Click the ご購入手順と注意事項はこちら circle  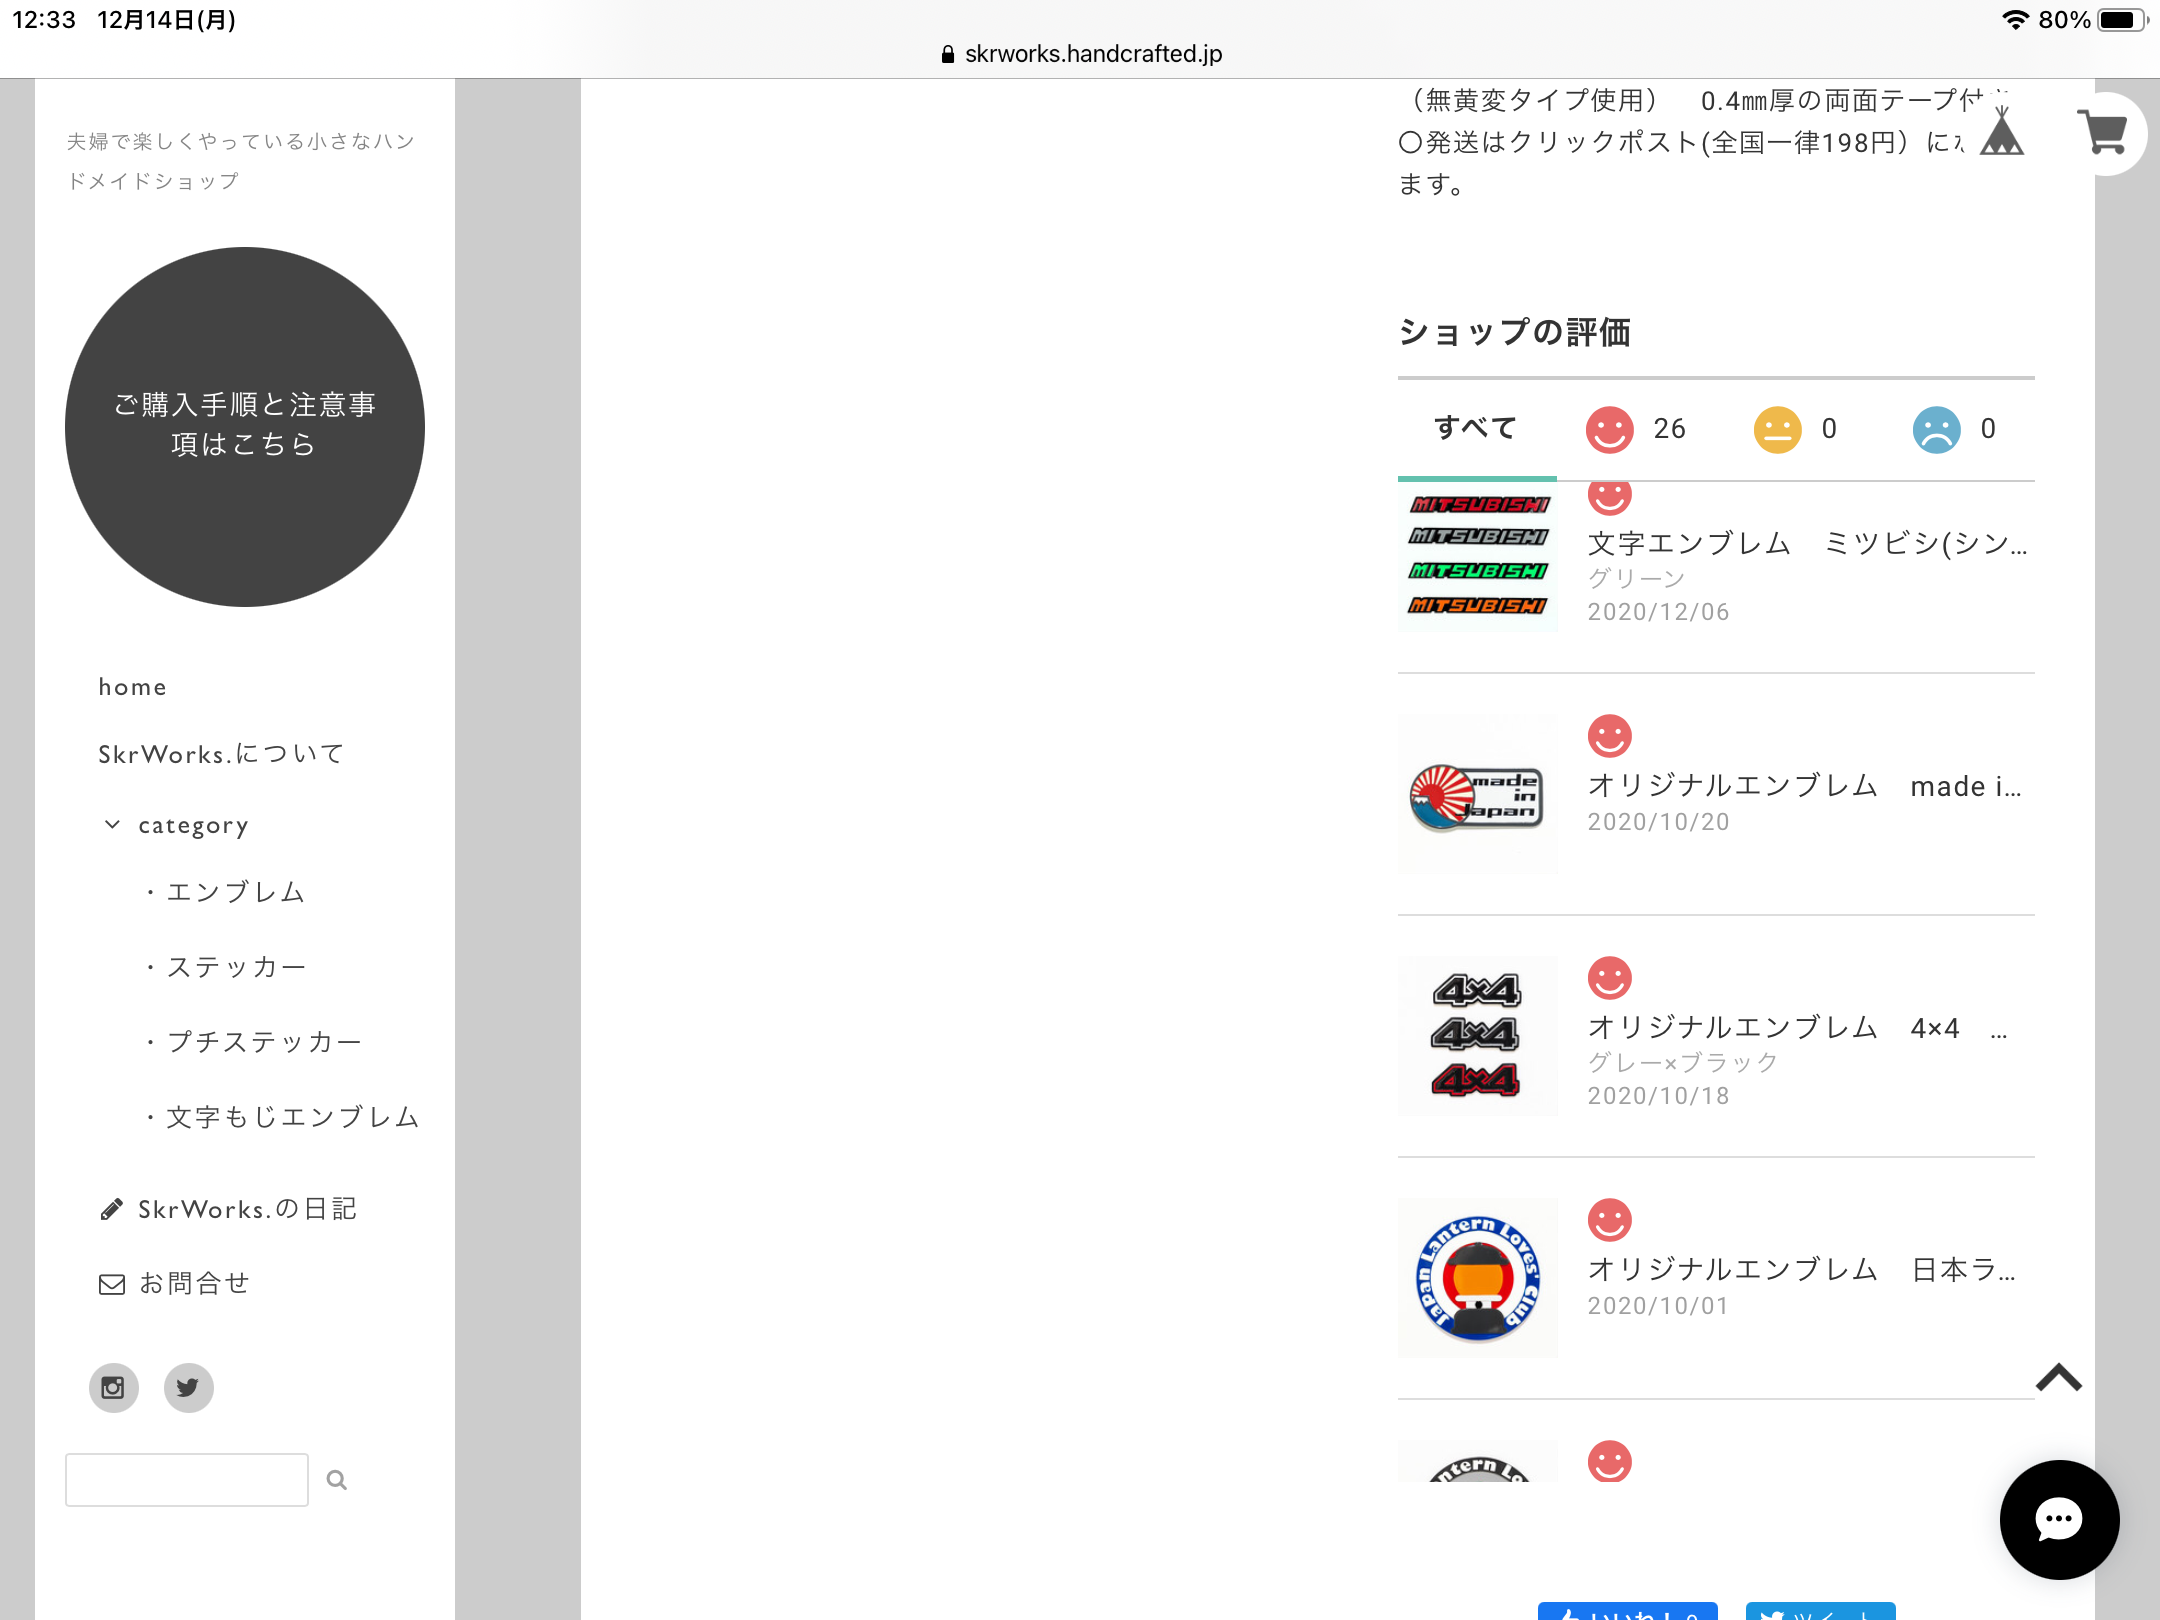point(245,427)
